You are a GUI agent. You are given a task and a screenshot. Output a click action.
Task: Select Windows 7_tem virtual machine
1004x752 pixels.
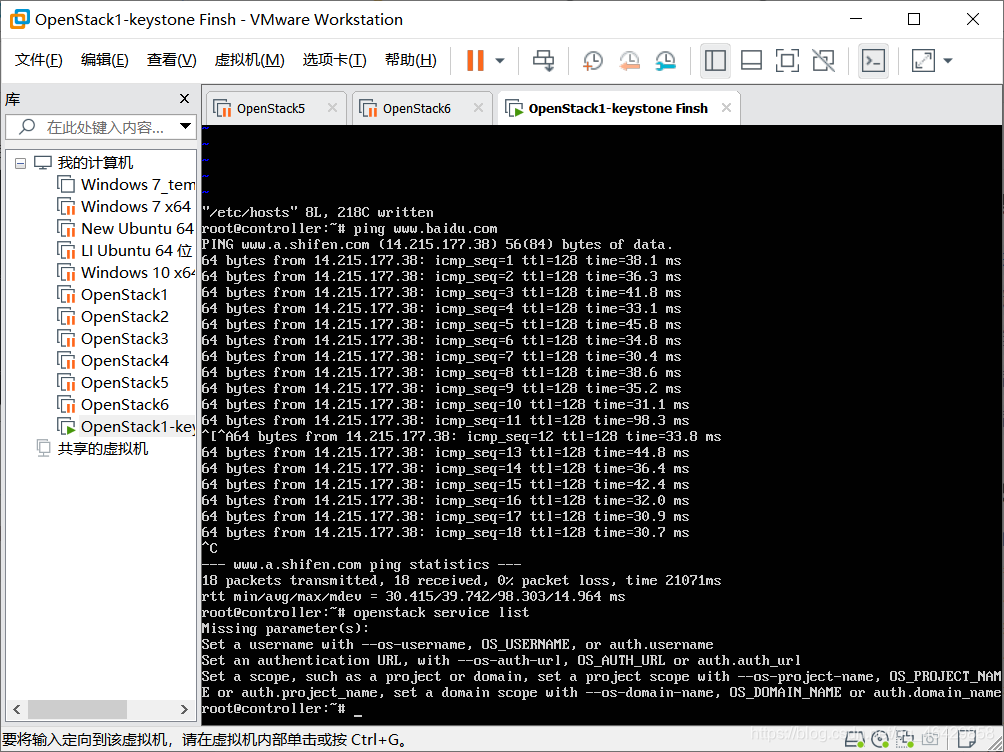pos(138,184)
